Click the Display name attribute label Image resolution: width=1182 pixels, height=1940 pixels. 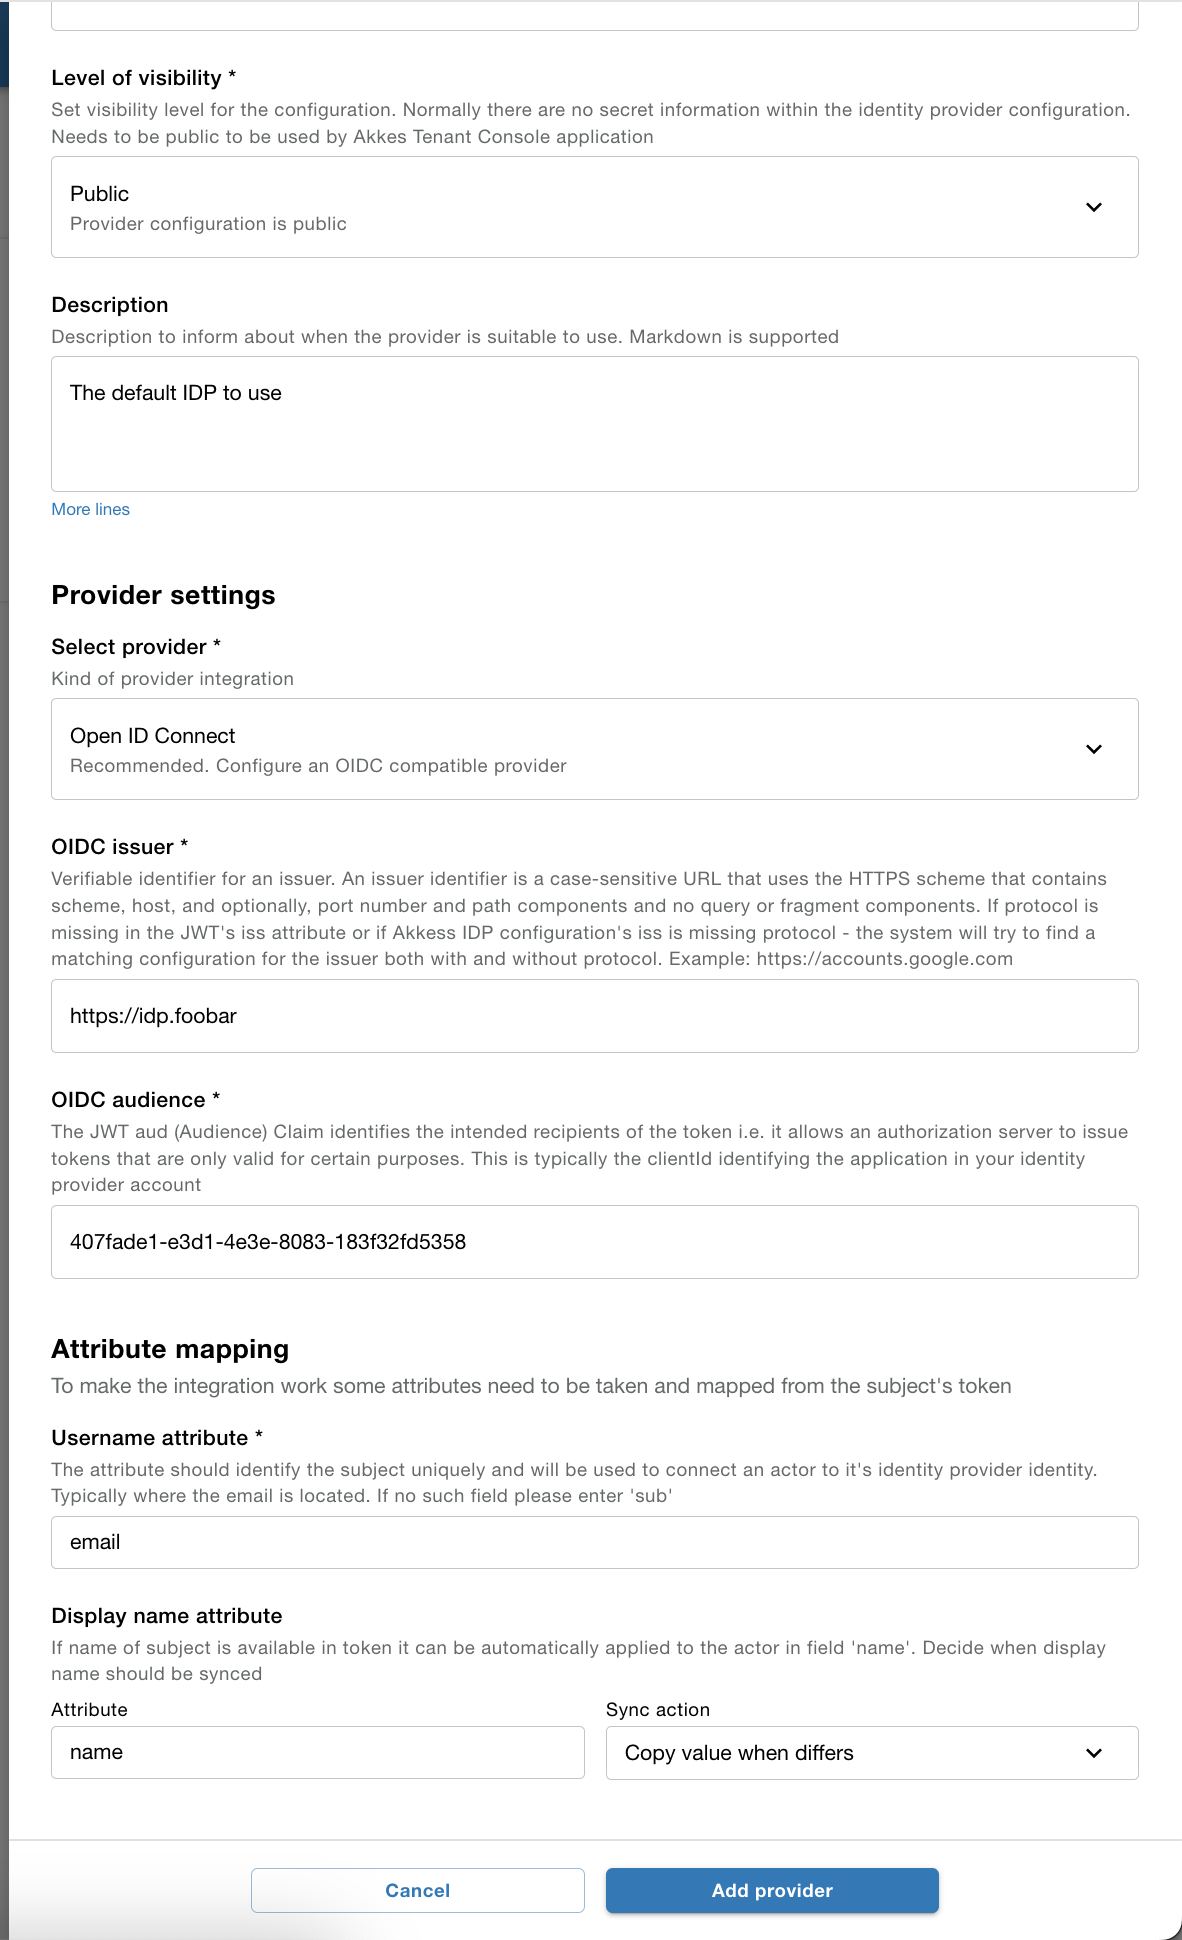167,1615
